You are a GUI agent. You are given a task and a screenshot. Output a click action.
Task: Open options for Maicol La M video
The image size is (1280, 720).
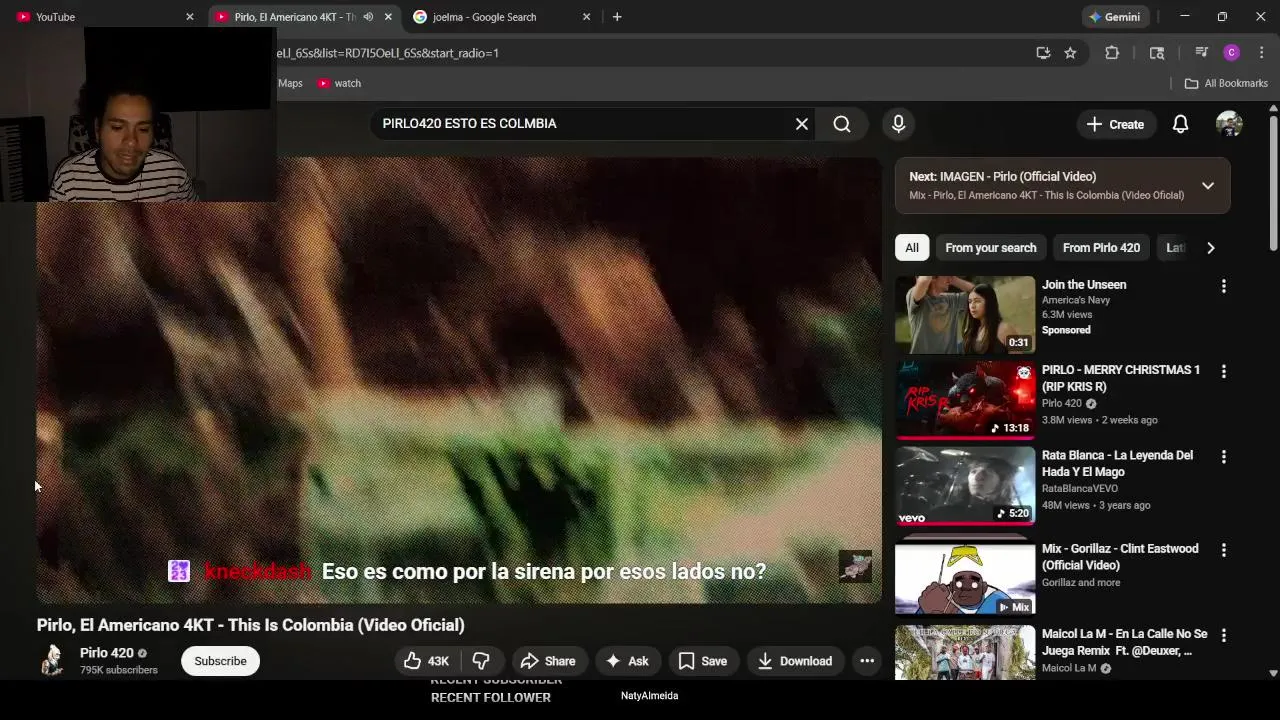pyautogui.click(x=1223, y=635)
